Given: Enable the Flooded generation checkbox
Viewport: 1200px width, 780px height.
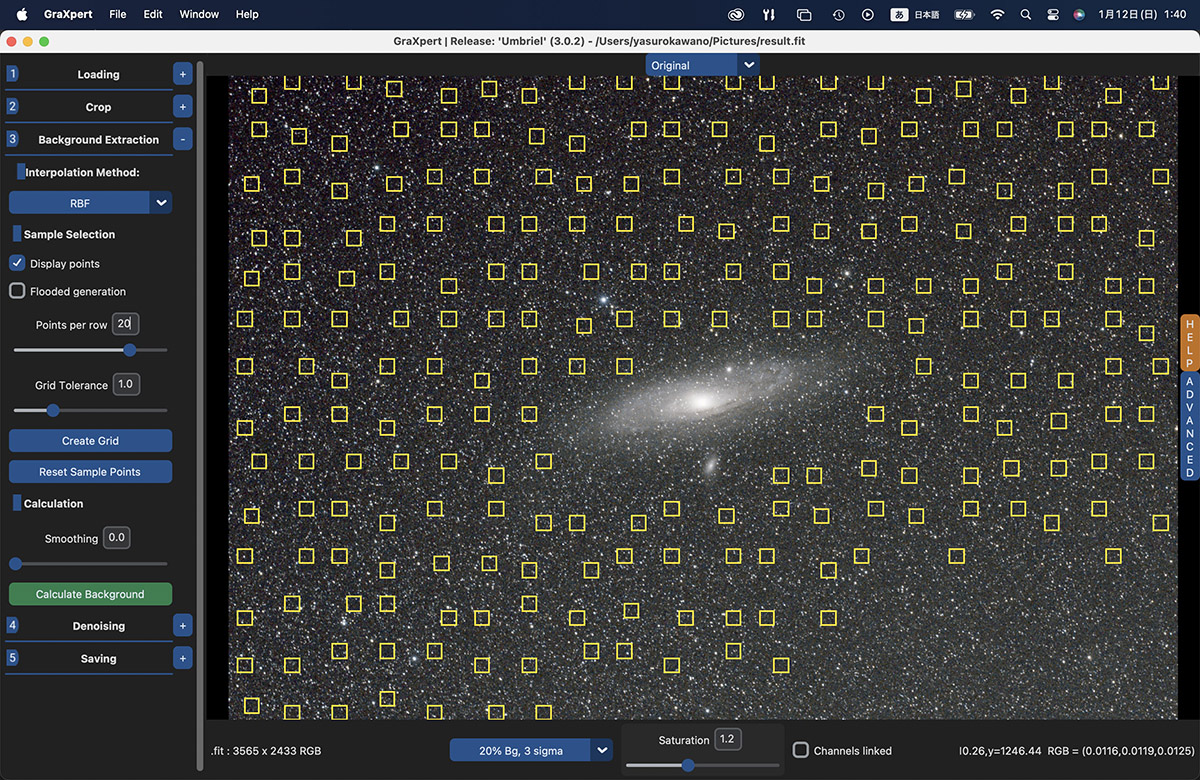Looking at the screenshot, I should pos(17,291).
